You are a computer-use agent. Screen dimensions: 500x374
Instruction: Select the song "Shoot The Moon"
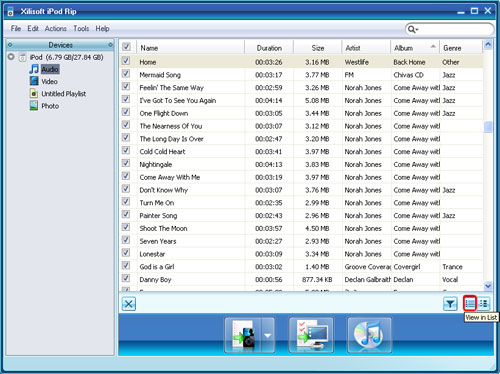coord(163,228)
